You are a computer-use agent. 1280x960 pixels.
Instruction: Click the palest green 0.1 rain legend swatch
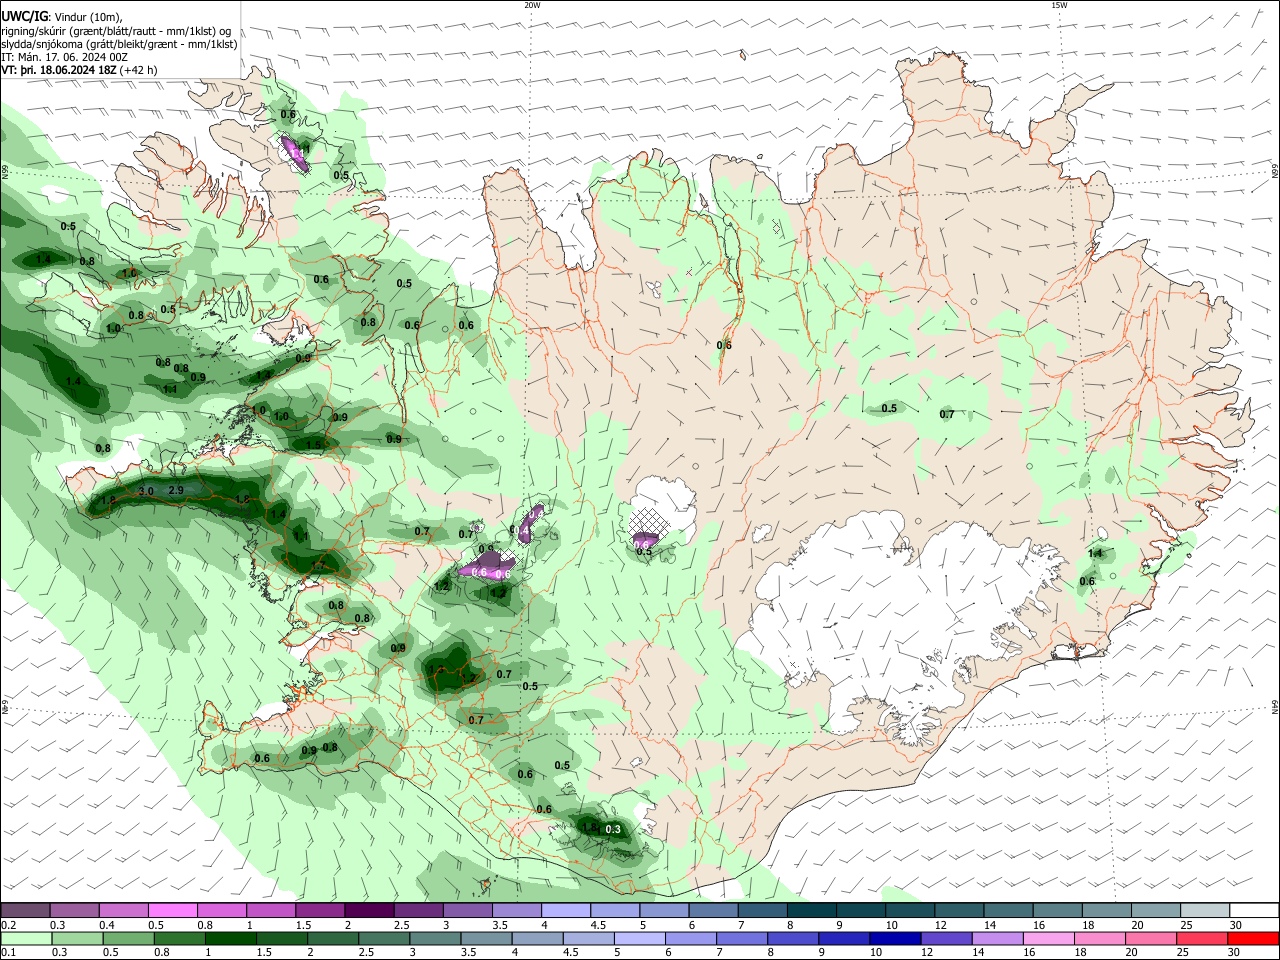[26, 938]
